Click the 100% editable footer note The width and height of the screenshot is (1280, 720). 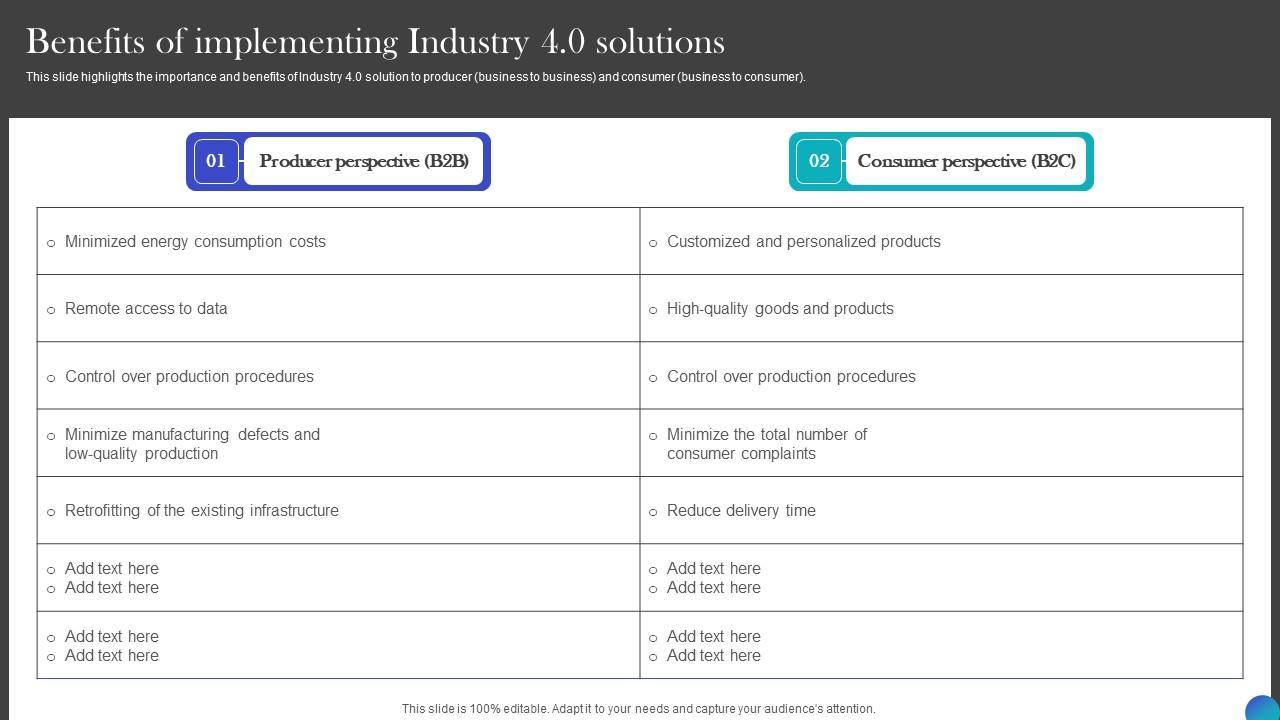pyautogui.click(x=638, y=709)
